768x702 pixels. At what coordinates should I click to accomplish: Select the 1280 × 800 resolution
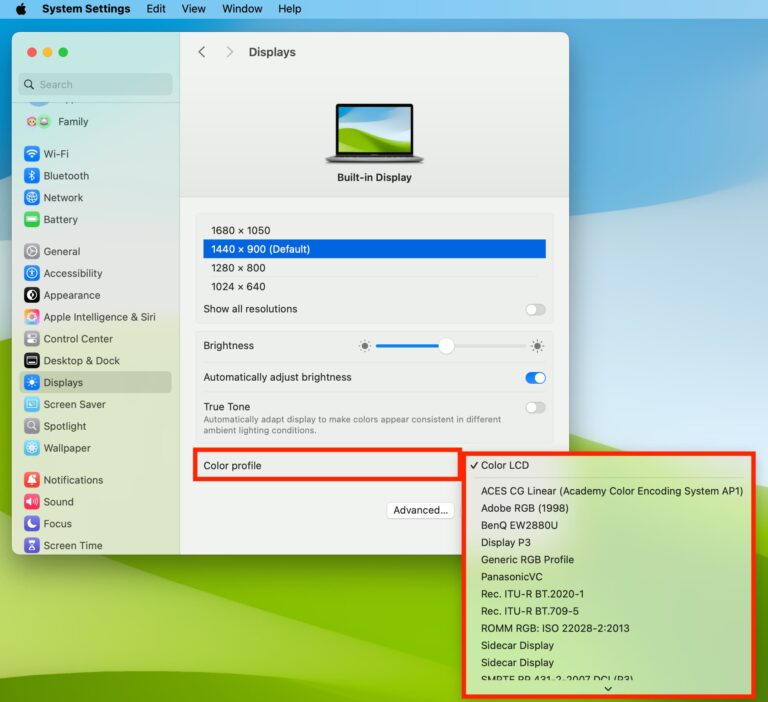(374, 268)
